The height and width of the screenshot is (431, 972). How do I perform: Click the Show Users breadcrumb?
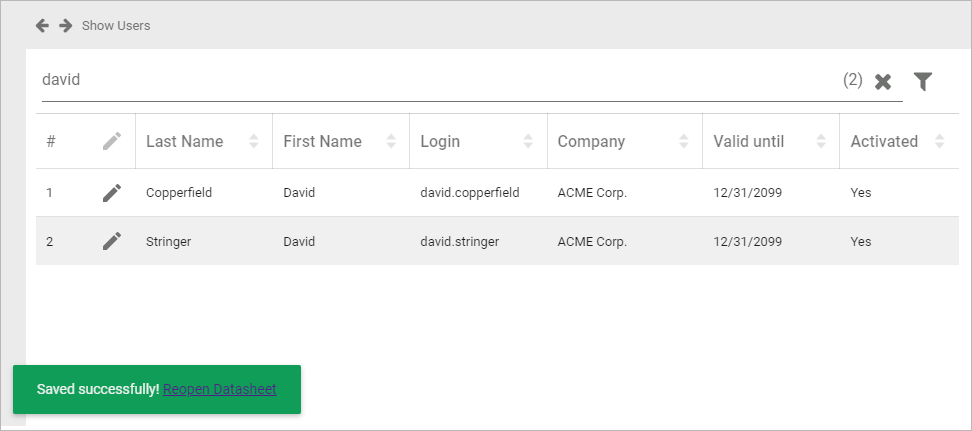(x=116, y=25)
